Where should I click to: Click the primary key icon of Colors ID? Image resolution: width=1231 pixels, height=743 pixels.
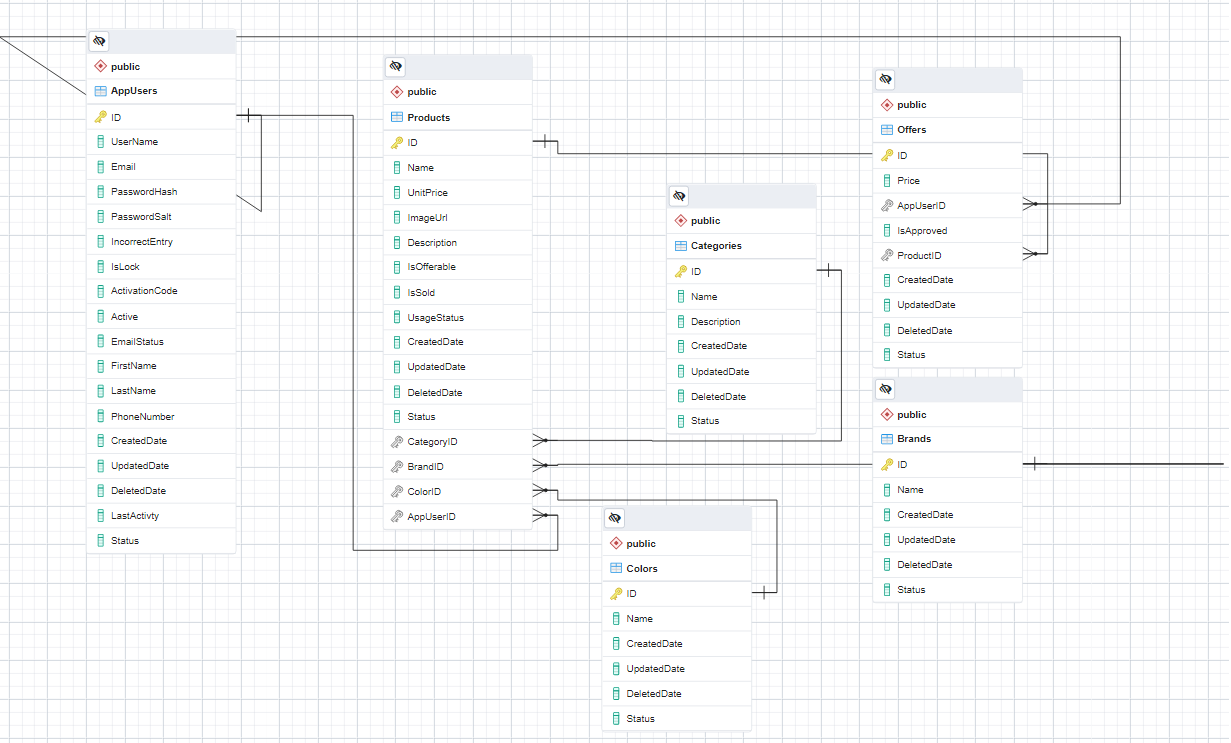pyautogui.click(x=616, y=593)
